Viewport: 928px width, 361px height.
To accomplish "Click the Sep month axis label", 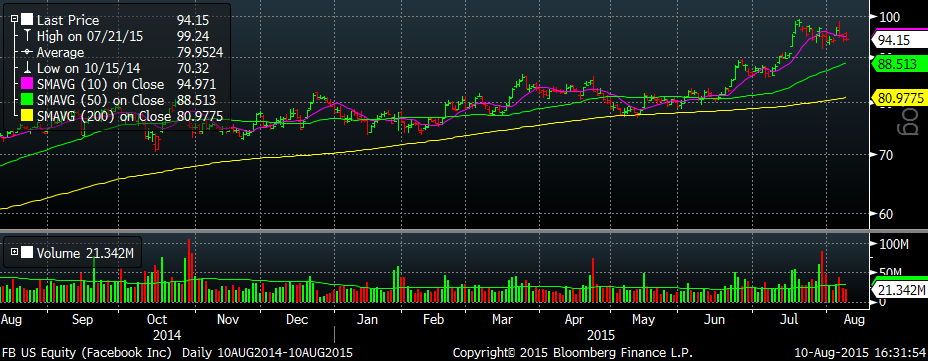I will point(83,320).
